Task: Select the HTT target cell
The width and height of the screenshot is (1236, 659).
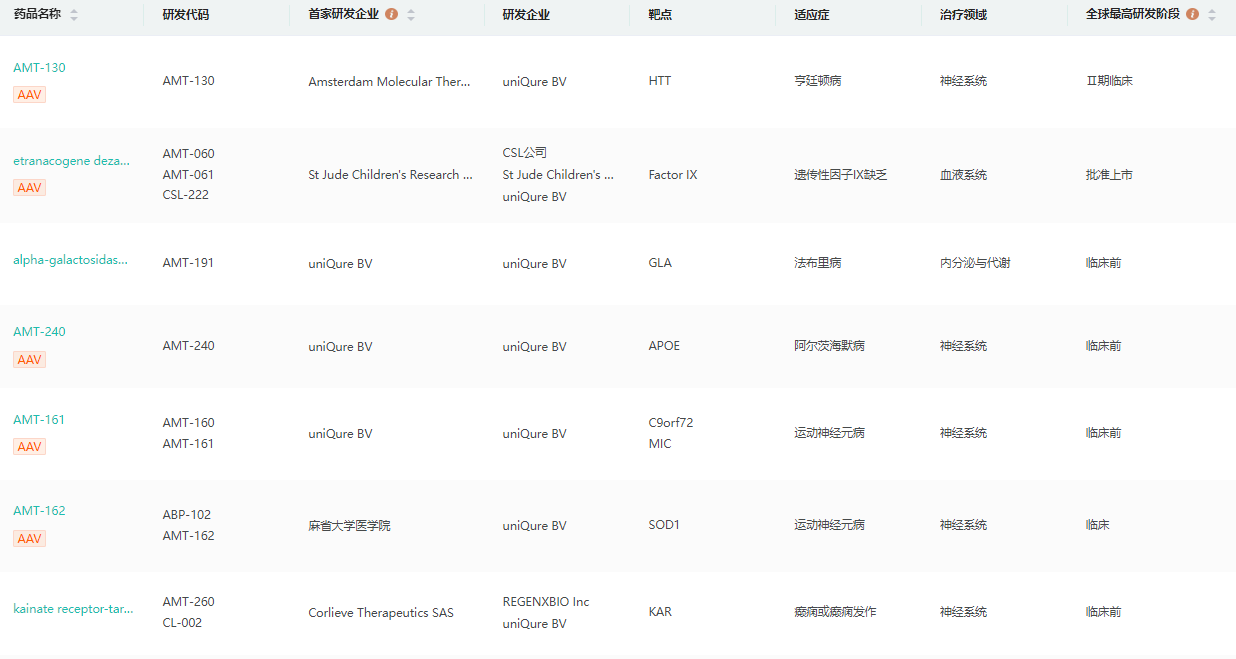Action: point(660,82)
